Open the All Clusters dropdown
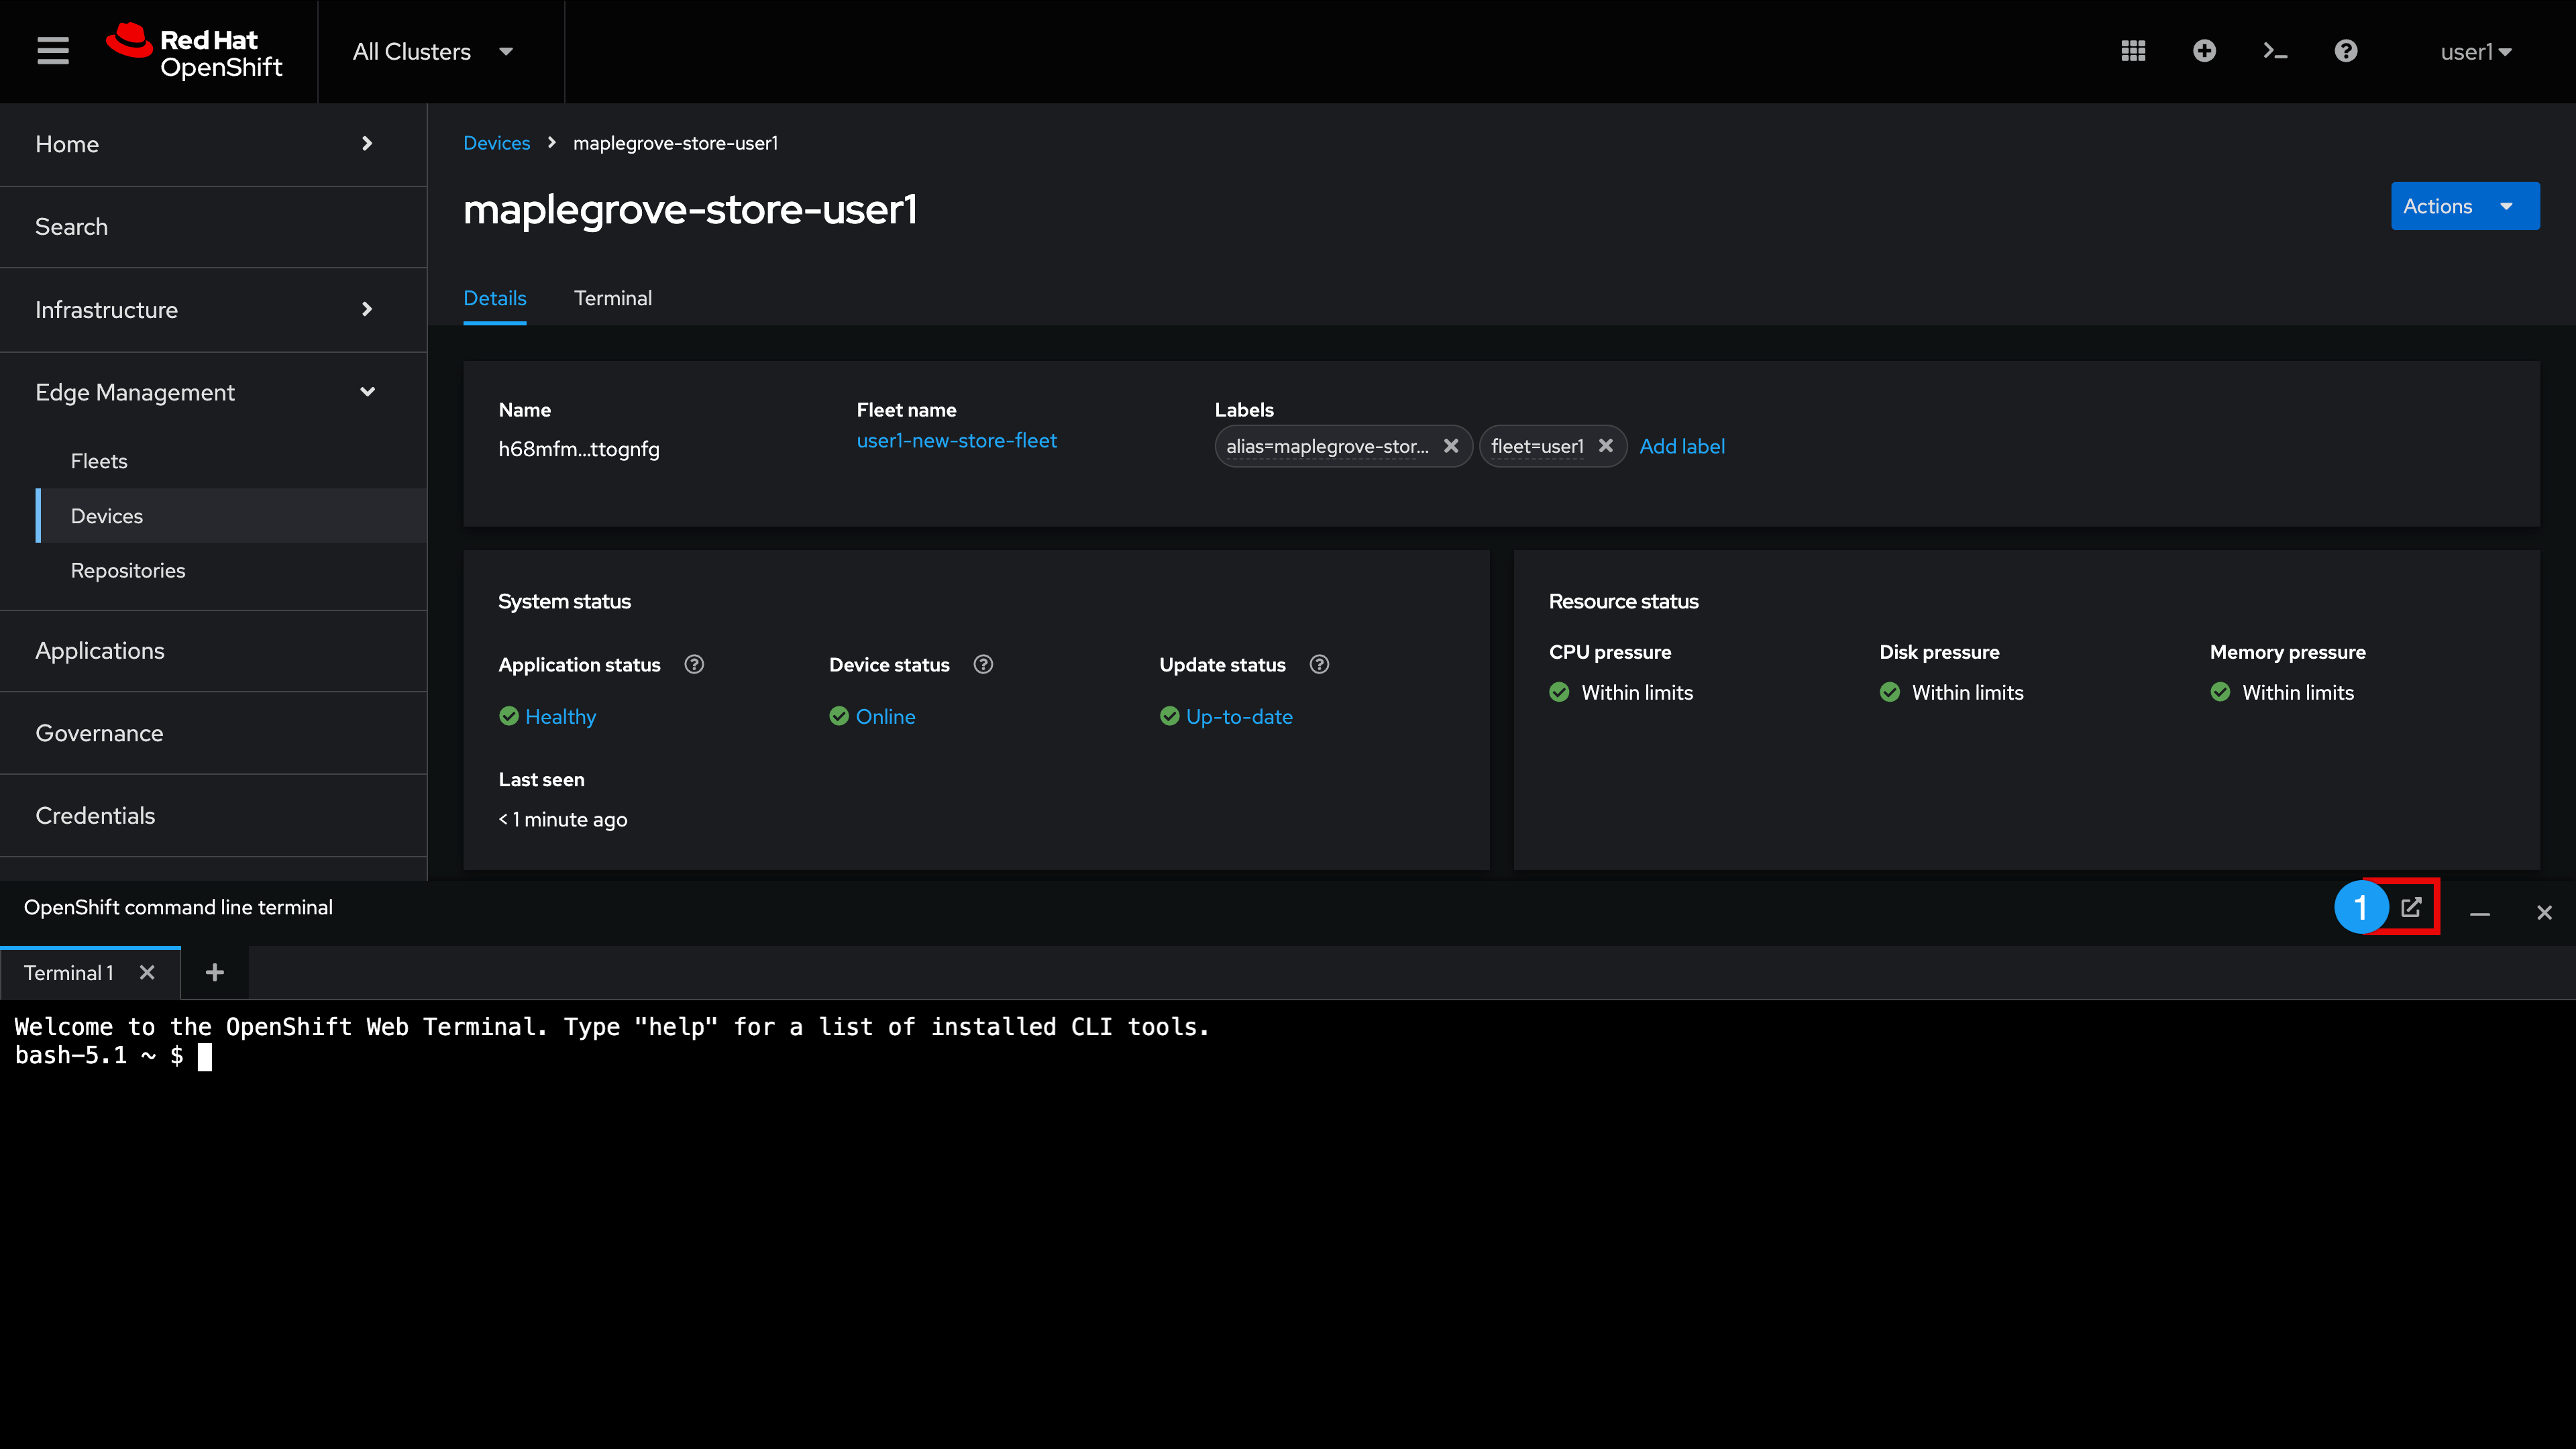Image resolution: width=2576 pixels, height=1449 pixels. 433,51
